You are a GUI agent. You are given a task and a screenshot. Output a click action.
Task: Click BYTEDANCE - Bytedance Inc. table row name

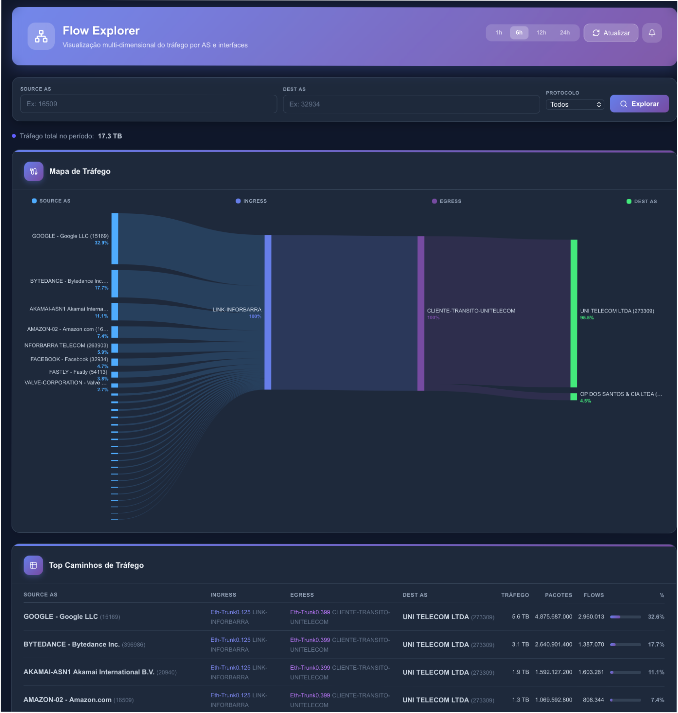coord(71,644)
